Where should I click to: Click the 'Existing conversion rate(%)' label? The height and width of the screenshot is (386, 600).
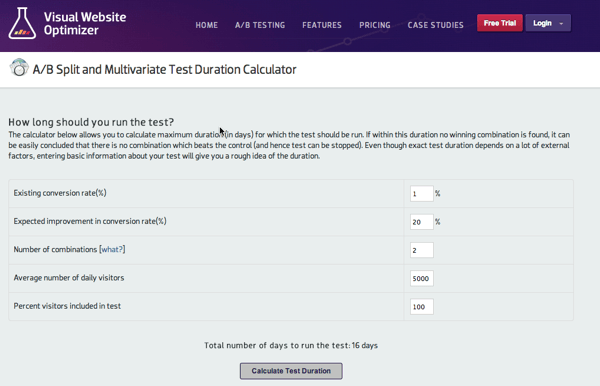(60, 193)
